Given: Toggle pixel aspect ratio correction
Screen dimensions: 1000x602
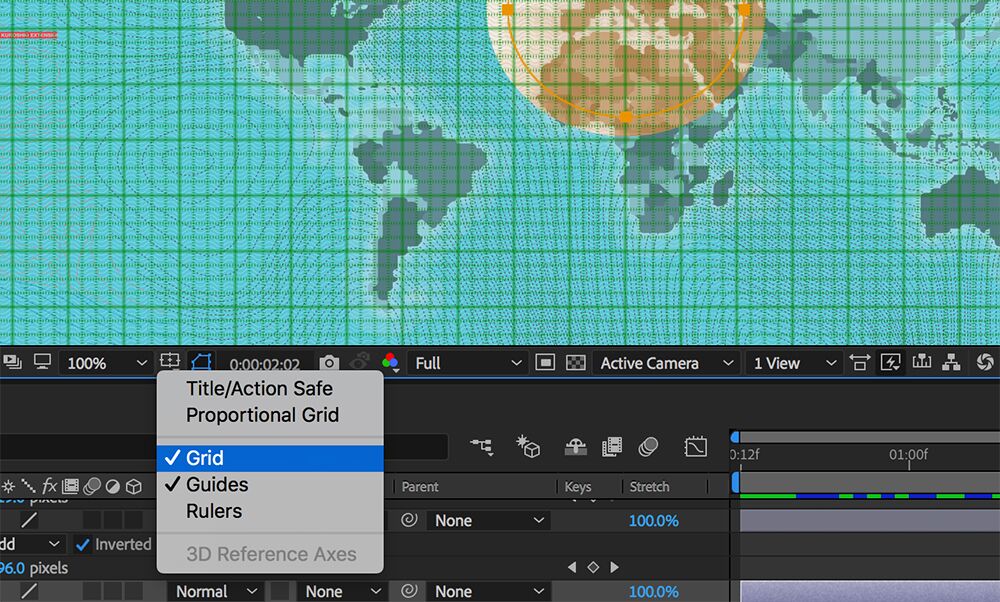Looking at the screenshot, I should pos(860,362).
